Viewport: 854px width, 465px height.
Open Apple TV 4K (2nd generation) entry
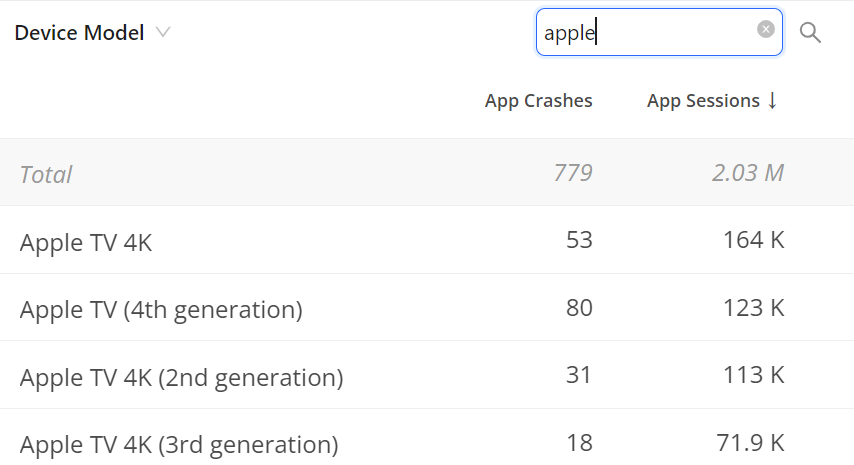(x=427, y=375)
